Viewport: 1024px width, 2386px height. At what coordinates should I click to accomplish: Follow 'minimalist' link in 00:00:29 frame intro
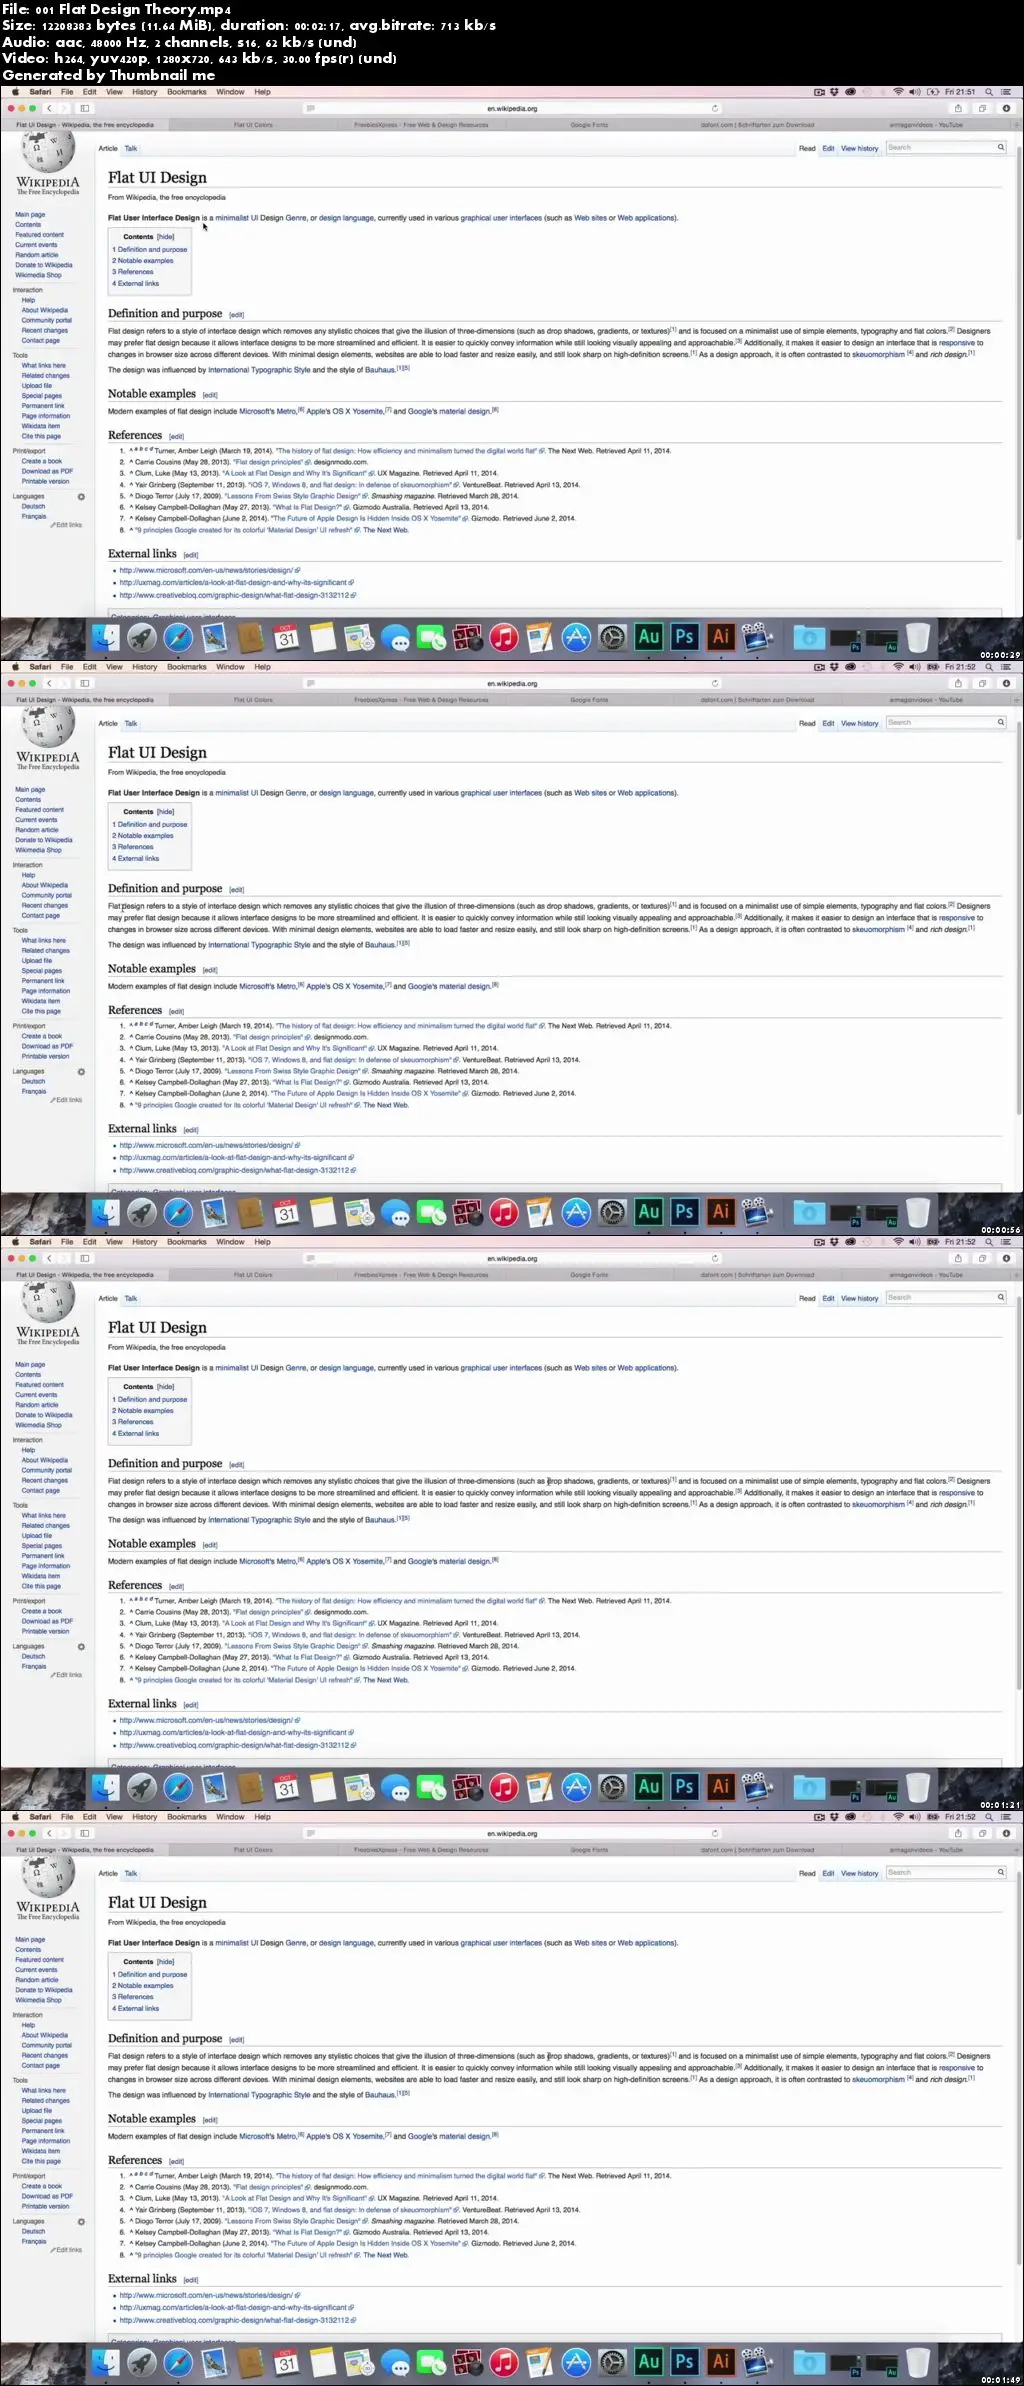click(x=232, y=218)
